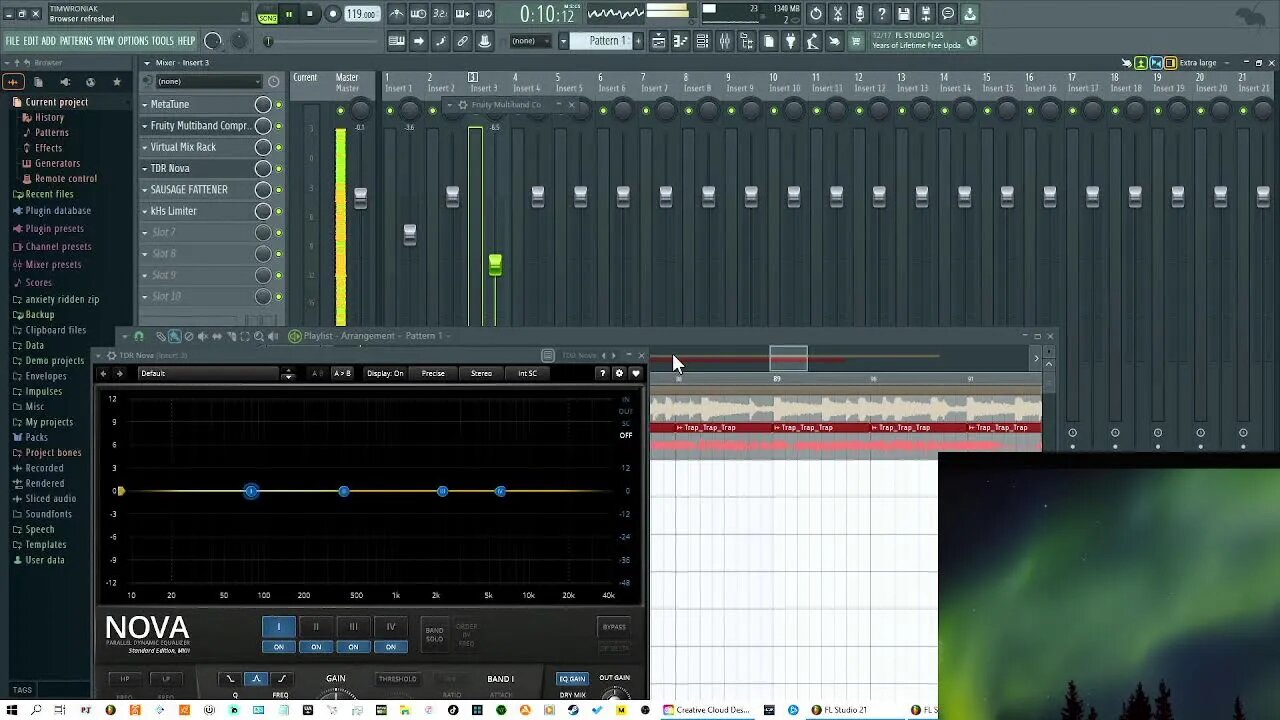Open the TOOLS menu
Viewport: 1280px width, 720px height.
(163, 41)
